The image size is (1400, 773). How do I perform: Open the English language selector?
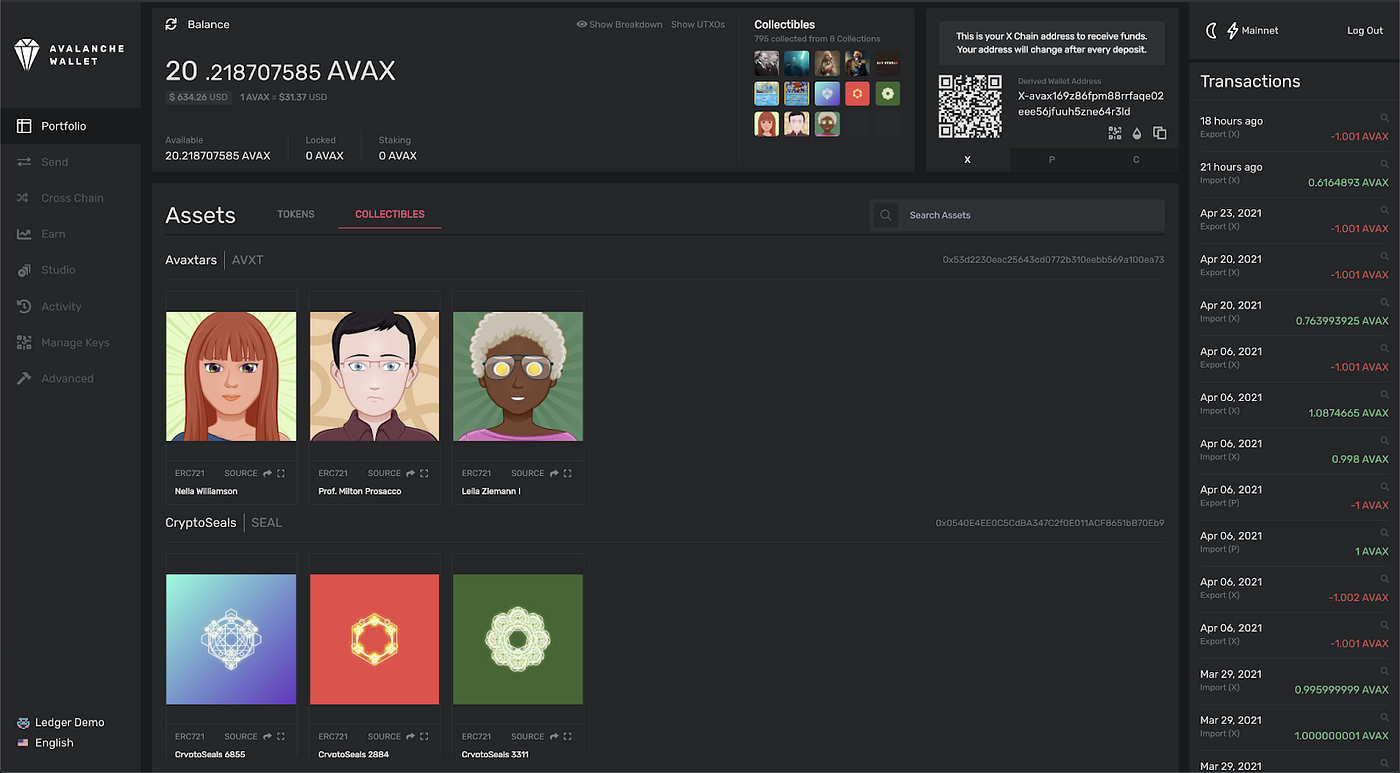(x=45, y=743)
